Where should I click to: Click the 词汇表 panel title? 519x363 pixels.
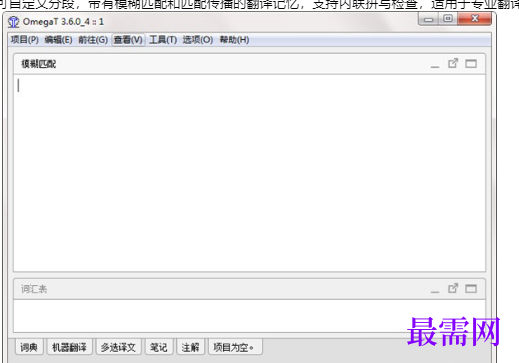click(x=34, y=289)
